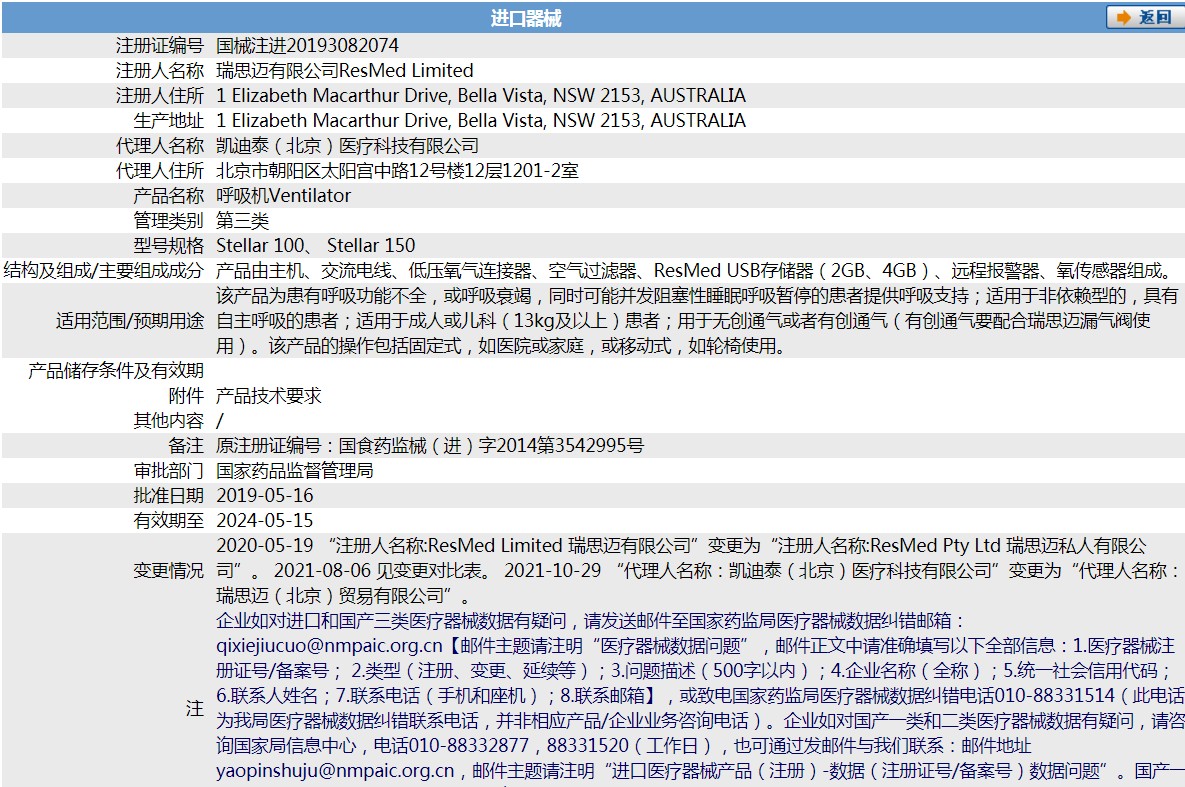The width and height of the screenshot is (1185, 787).
Task: Click the 代理人住所 label
Action: (x=159, y=170)
